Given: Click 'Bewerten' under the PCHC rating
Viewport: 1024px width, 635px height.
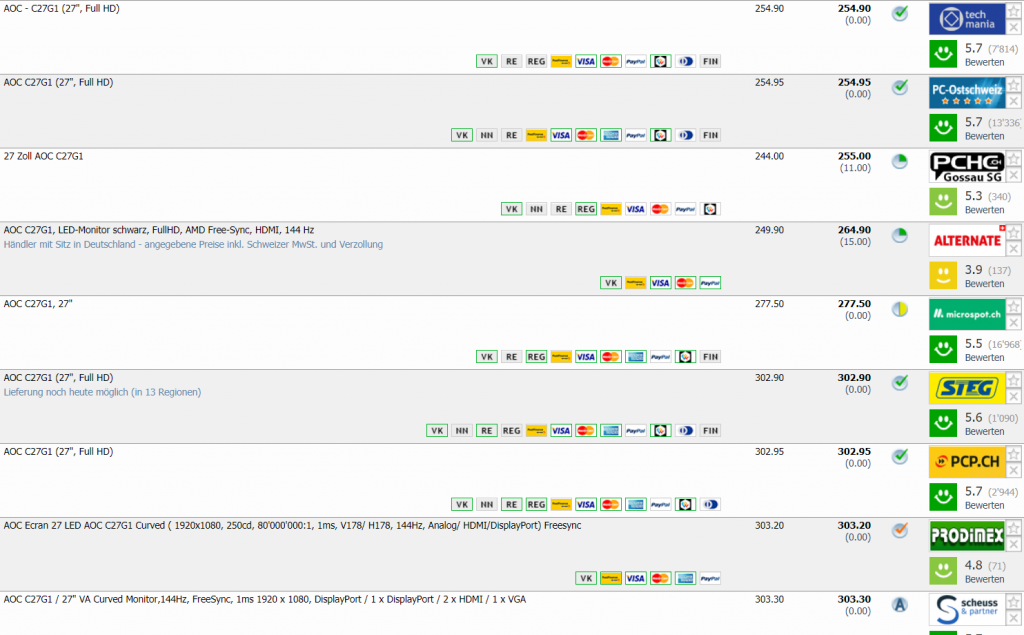Looking at the screenshot, I should click(x=984, y=210).
